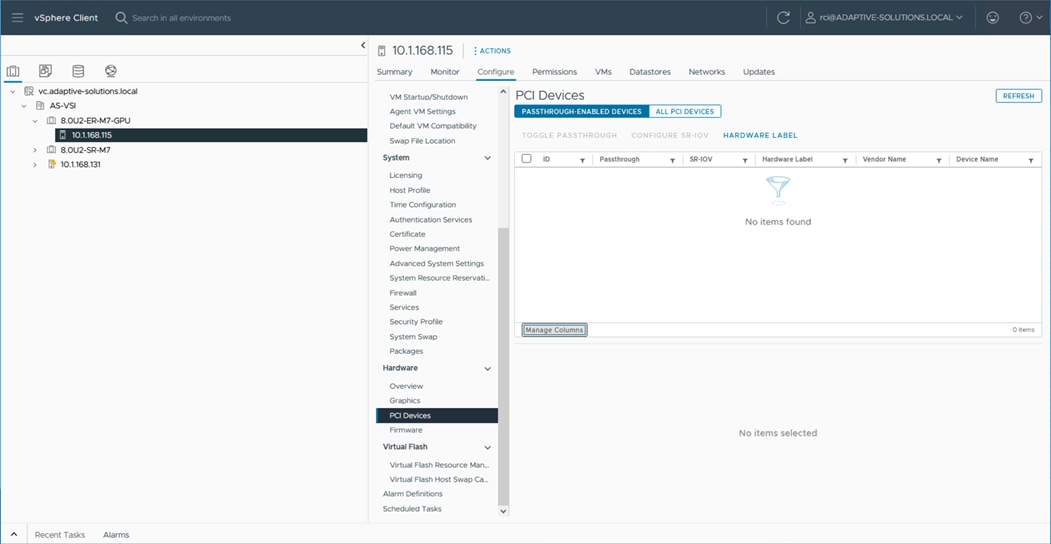Click the vCenter icon for vc.adaptive-solutions.local
Screen dimensions: 1051x544
(x=29, y=91)
